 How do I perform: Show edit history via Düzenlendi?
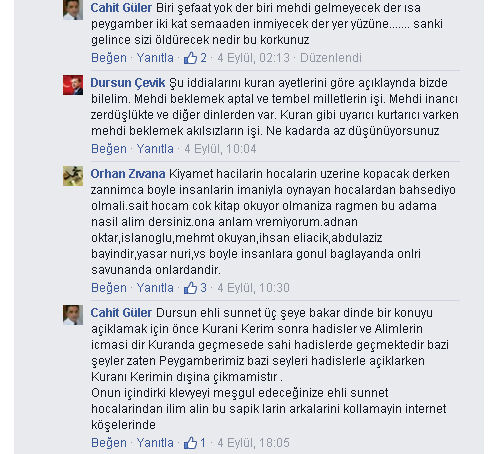(x=331, y=58)
